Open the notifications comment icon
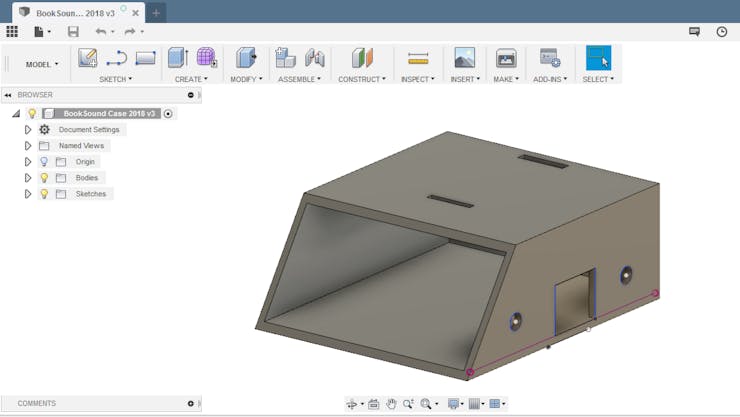Viewport: 740px width, 417px height. point(694,32)
